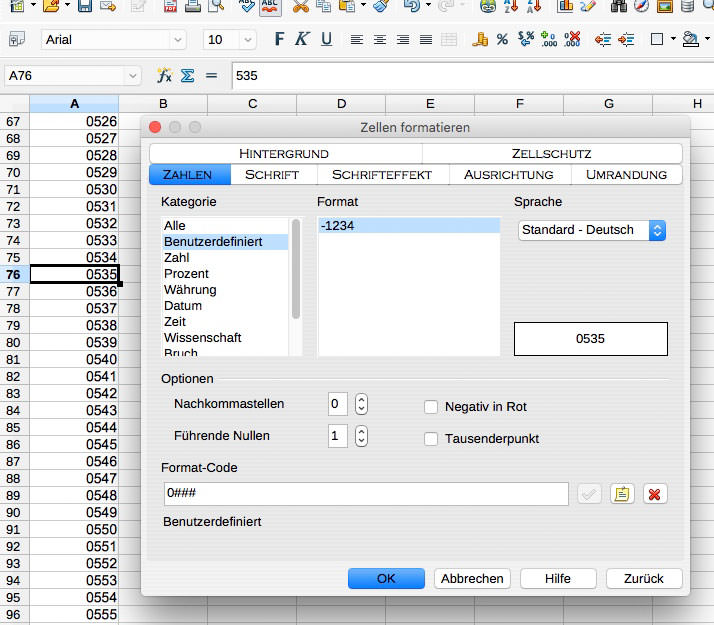
Task: Click the Cut scissors icon
Action: coord(301,5)
